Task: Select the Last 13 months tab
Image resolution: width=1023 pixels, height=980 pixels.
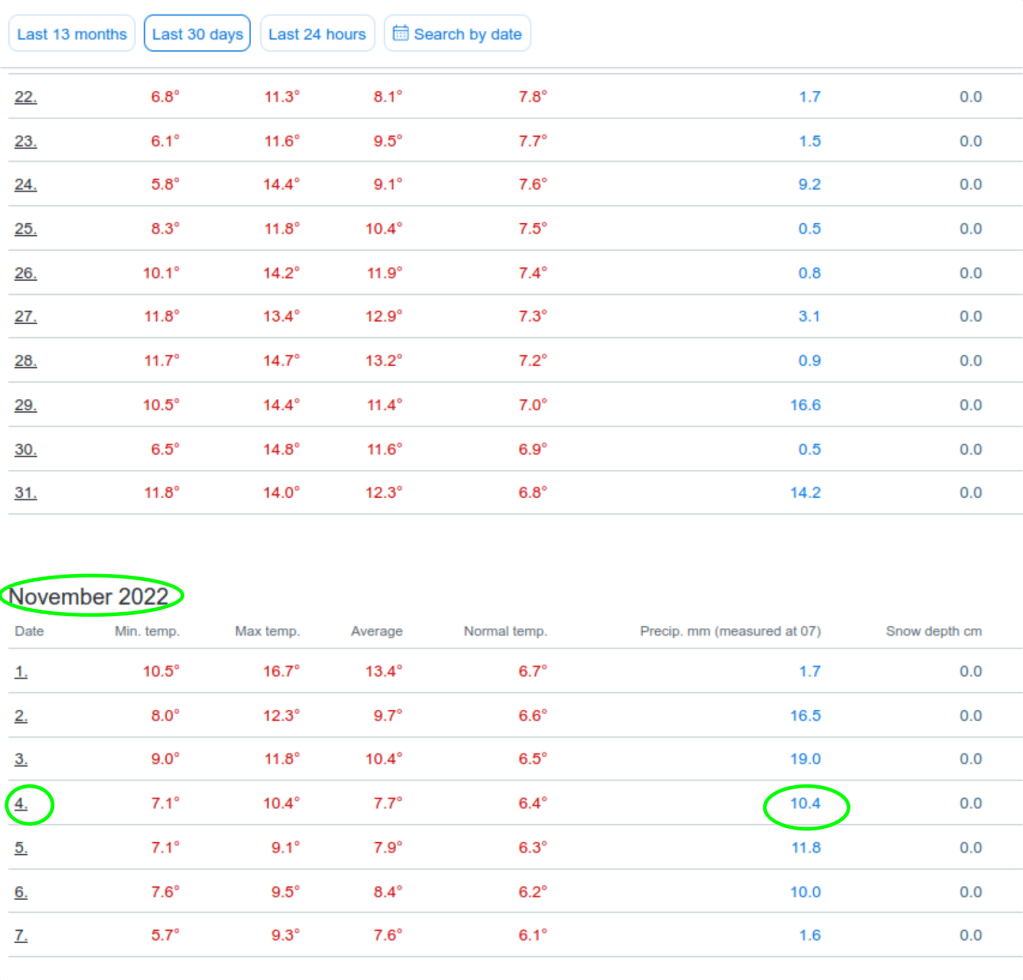Action: click(72, 34)
